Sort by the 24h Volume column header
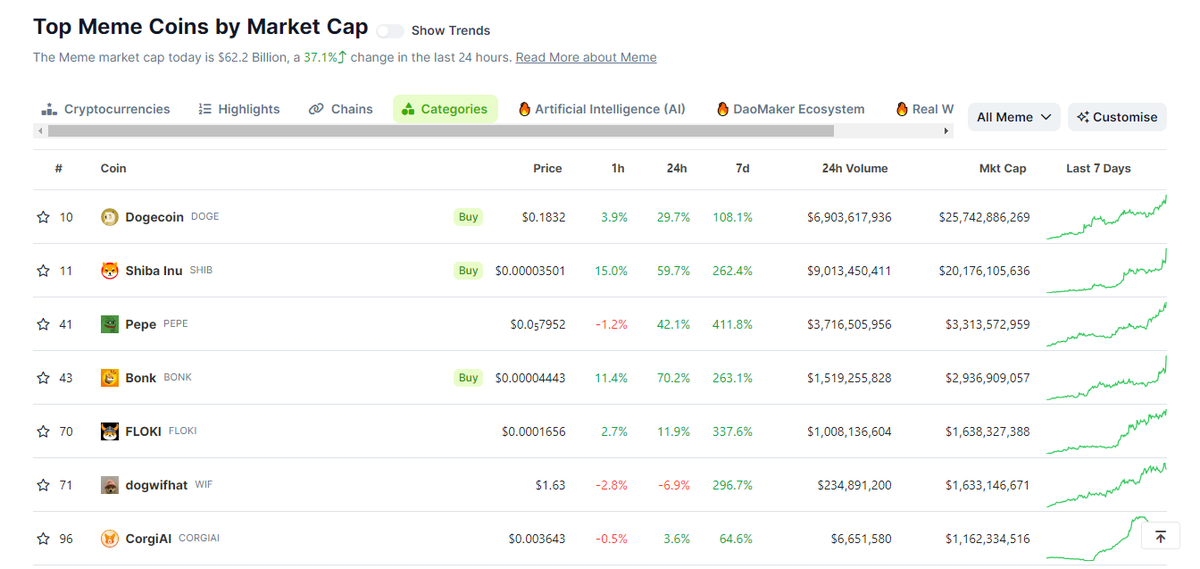This screenshot has width=1200, height=569. click(x=854, y=168)
